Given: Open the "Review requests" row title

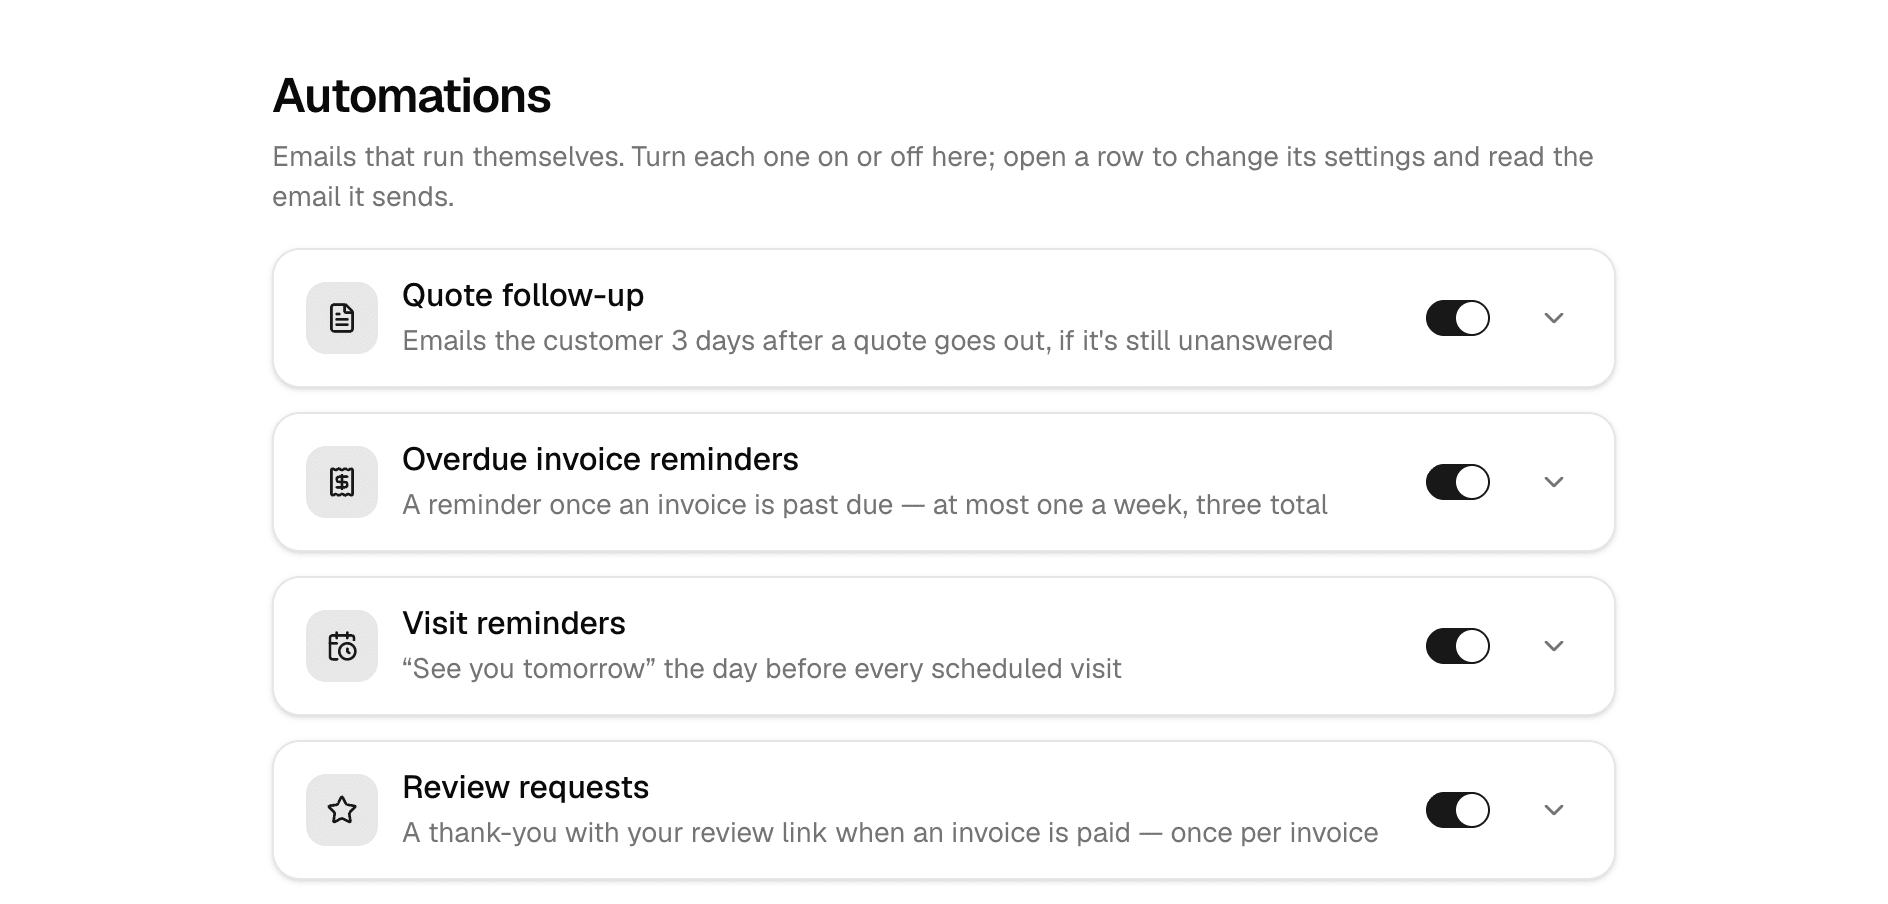Looking at the screenshot, I should (526, 787).
